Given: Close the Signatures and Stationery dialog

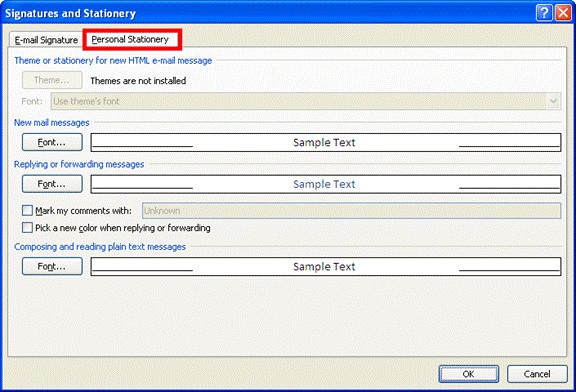Looking at the screenshot, I should tap(563, 13).
